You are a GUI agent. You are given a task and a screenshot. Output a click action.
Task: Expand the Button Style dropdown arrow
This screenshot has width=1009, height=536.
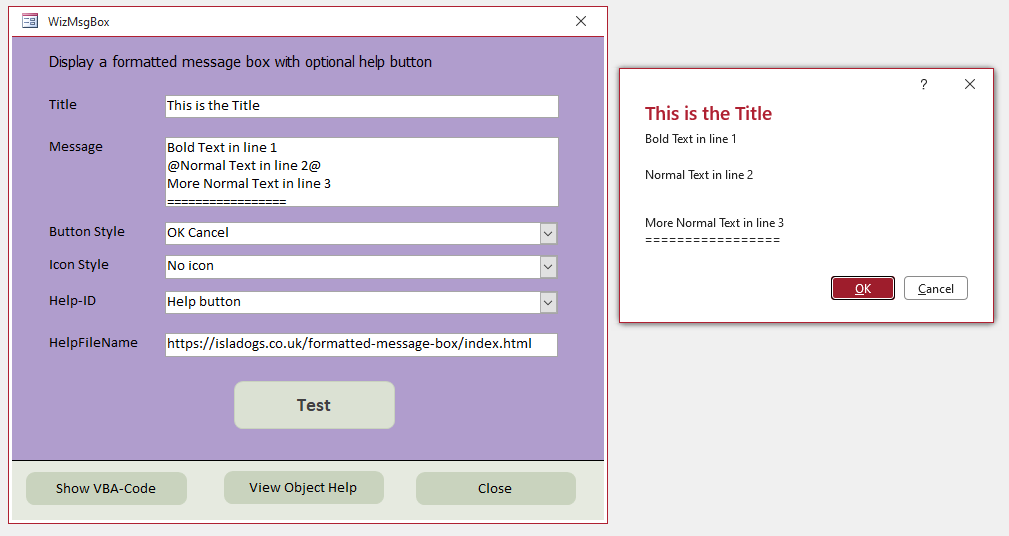point(548,233)
